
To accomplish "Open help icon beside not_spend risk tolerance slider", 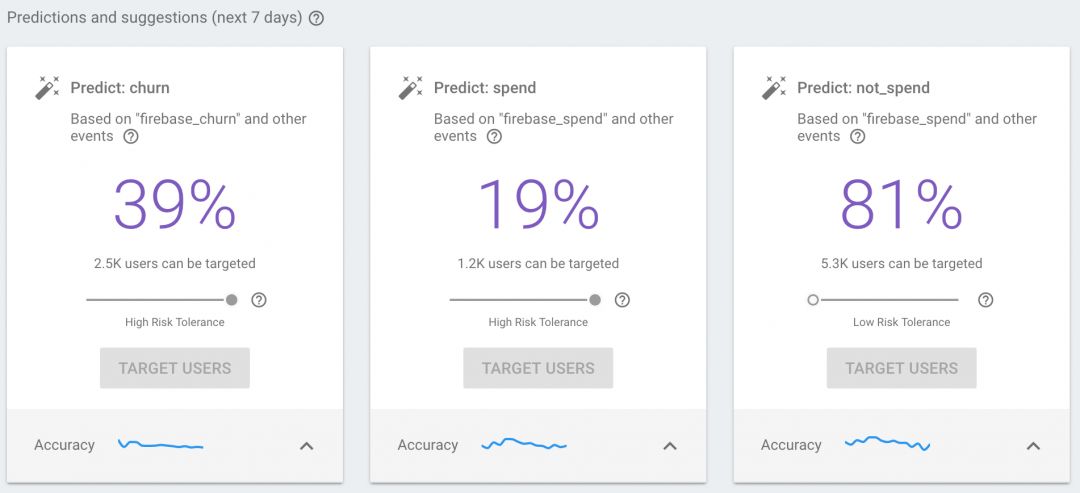I will [985, 300].
